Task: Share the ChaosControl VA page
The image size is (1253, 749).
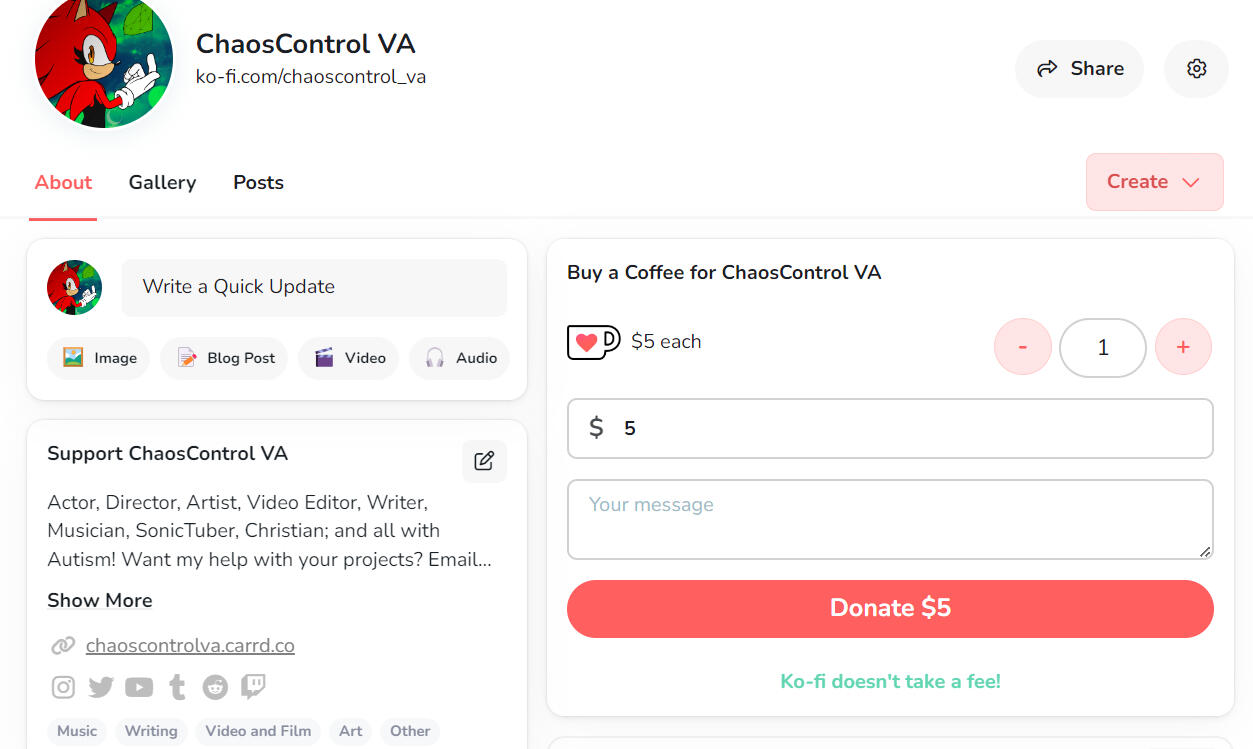Action: (x=1079, y=69)
